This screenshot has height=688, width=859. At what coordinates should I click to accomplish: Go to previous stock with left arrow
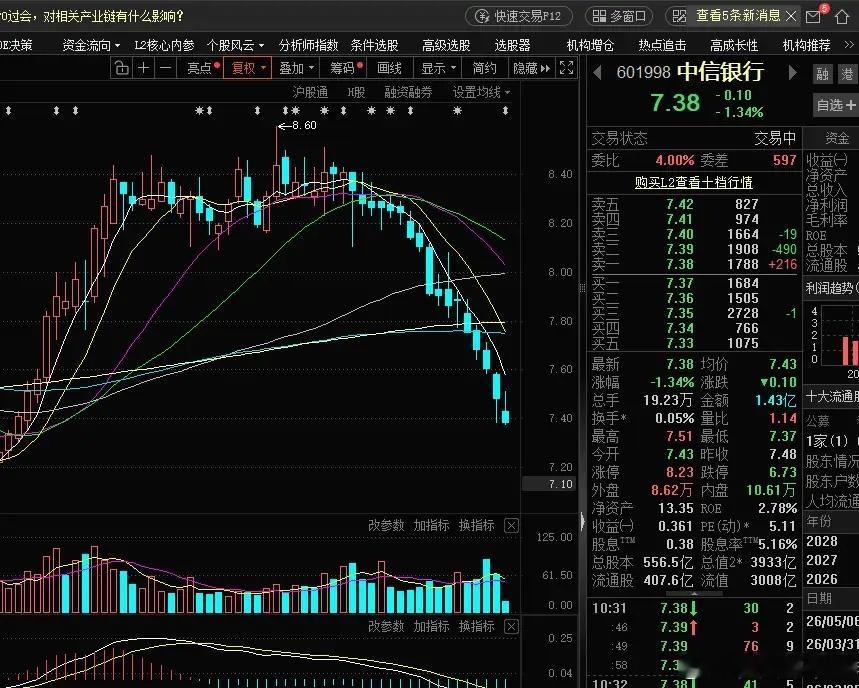click(x=598, y=72)
